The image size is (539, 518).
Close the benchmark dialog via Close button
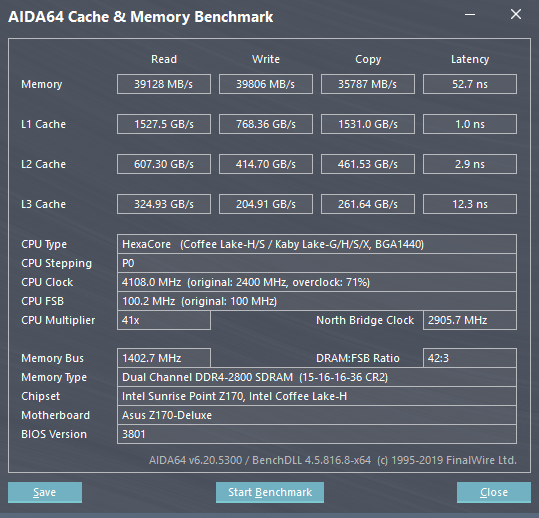pyautogui.click(x=494, y=492)
